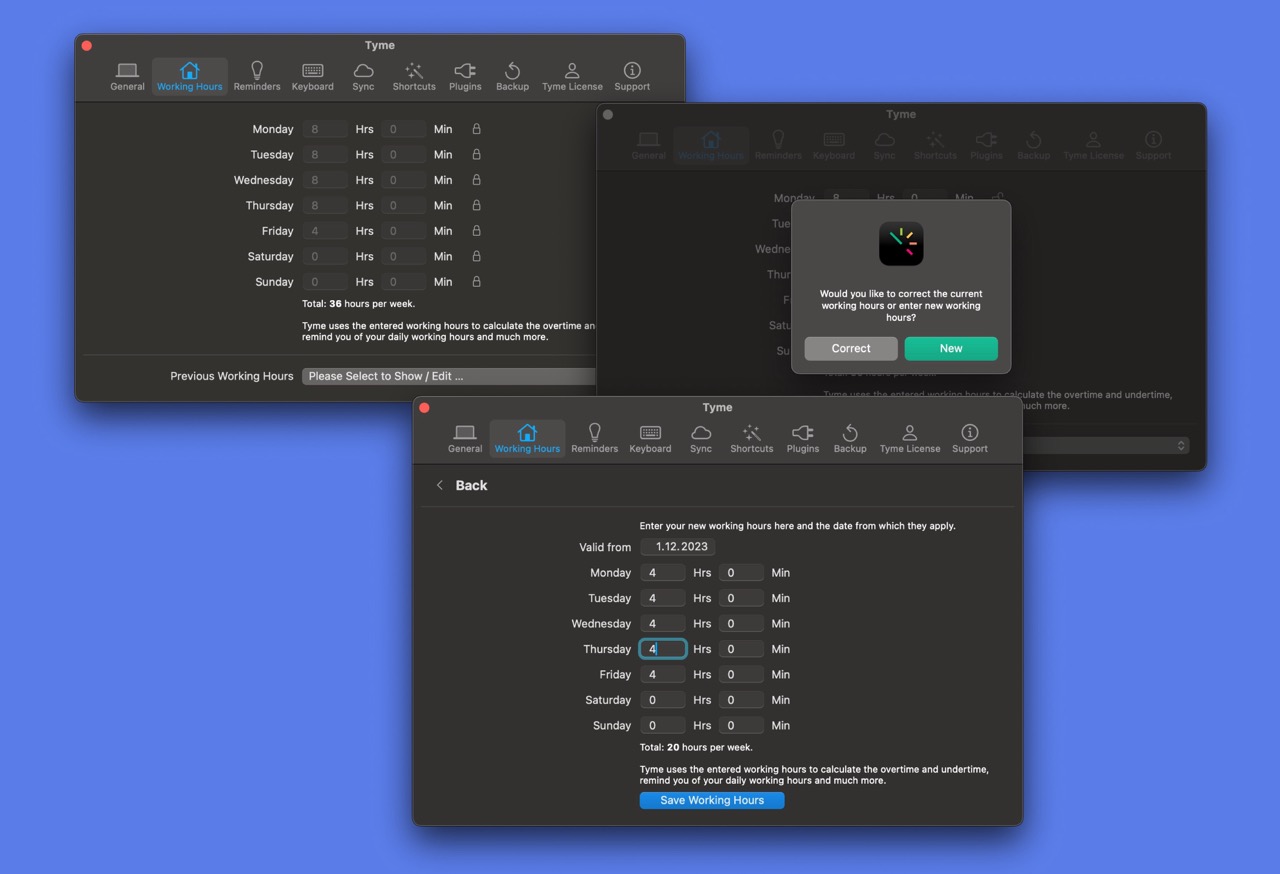
Task: Click the focused Thursday hours field
Action: [x=663, y=649]
